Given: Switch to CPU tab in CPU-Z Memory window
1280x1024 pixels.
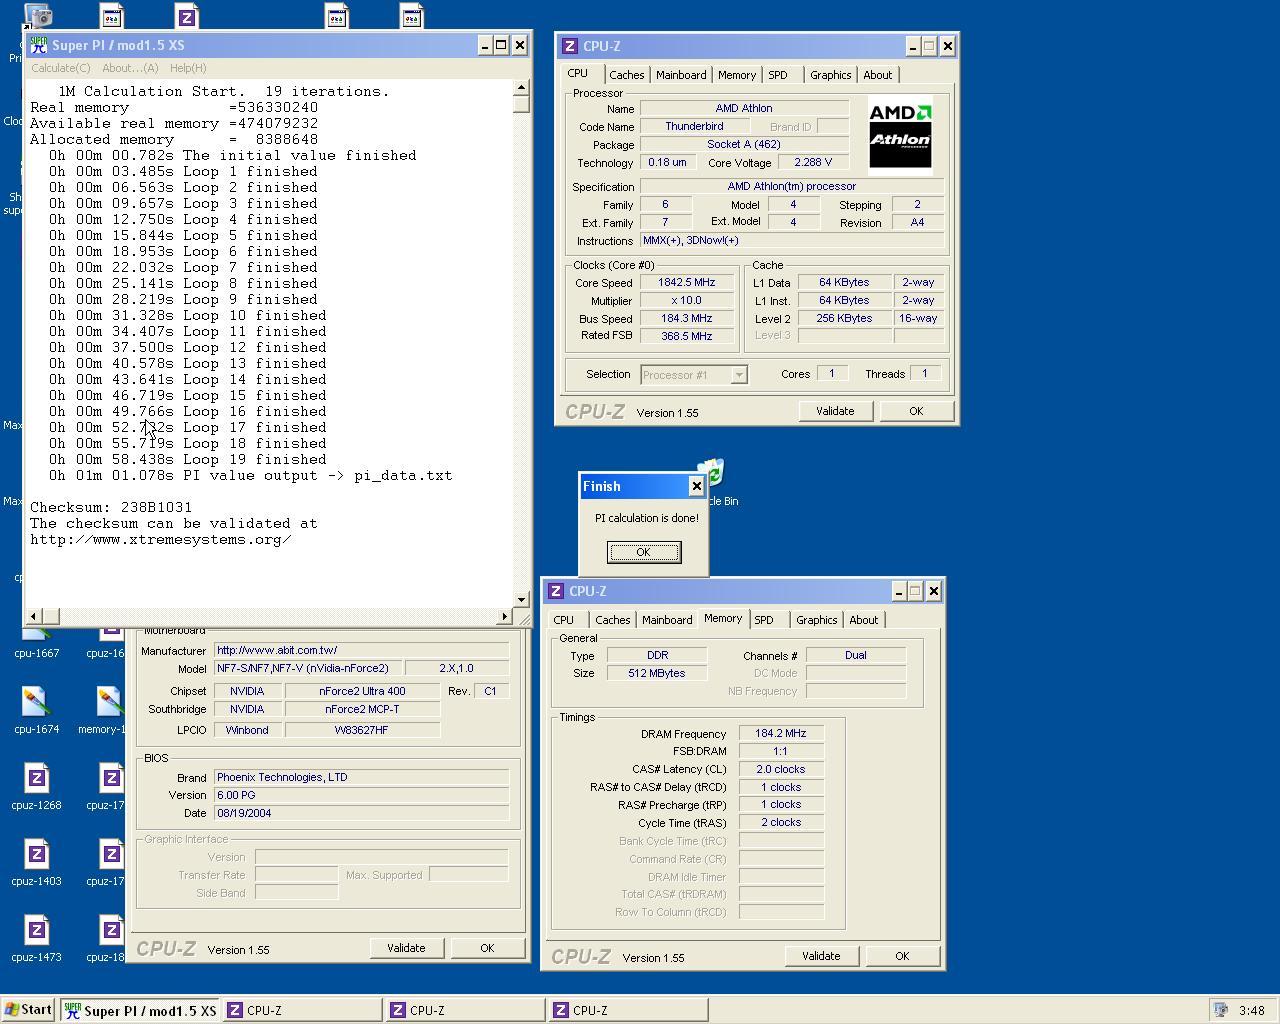Looking at the screenshot, I should (x=564, y=620).
